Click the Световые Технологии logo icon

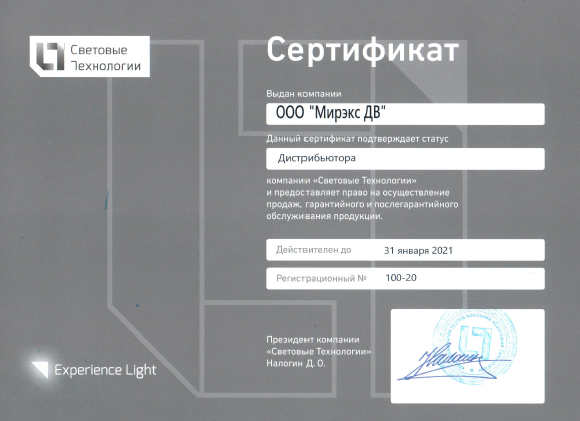50,56
